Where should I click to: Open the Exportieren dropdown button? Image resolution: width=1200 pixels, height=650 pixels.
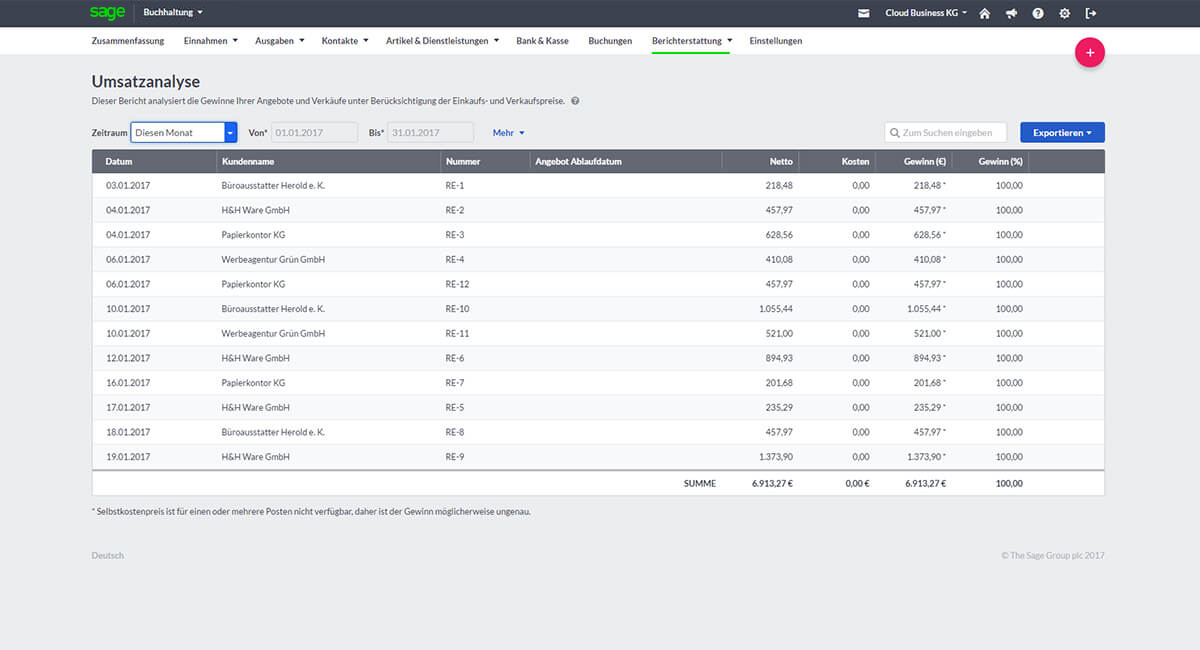(1062, 132)
